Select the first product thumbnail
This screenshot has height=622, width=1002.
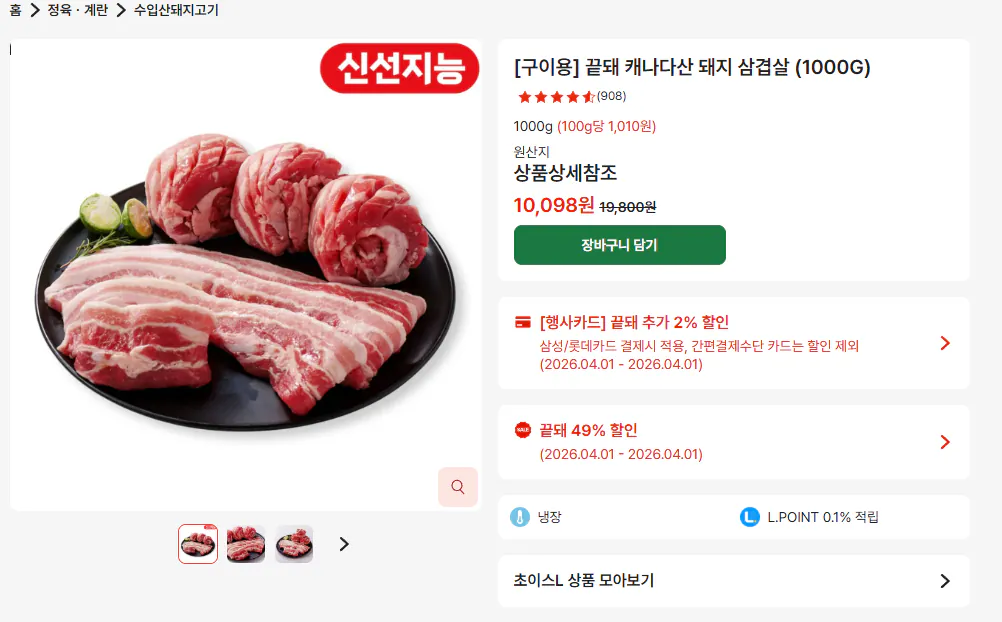(x=197, y=543)
